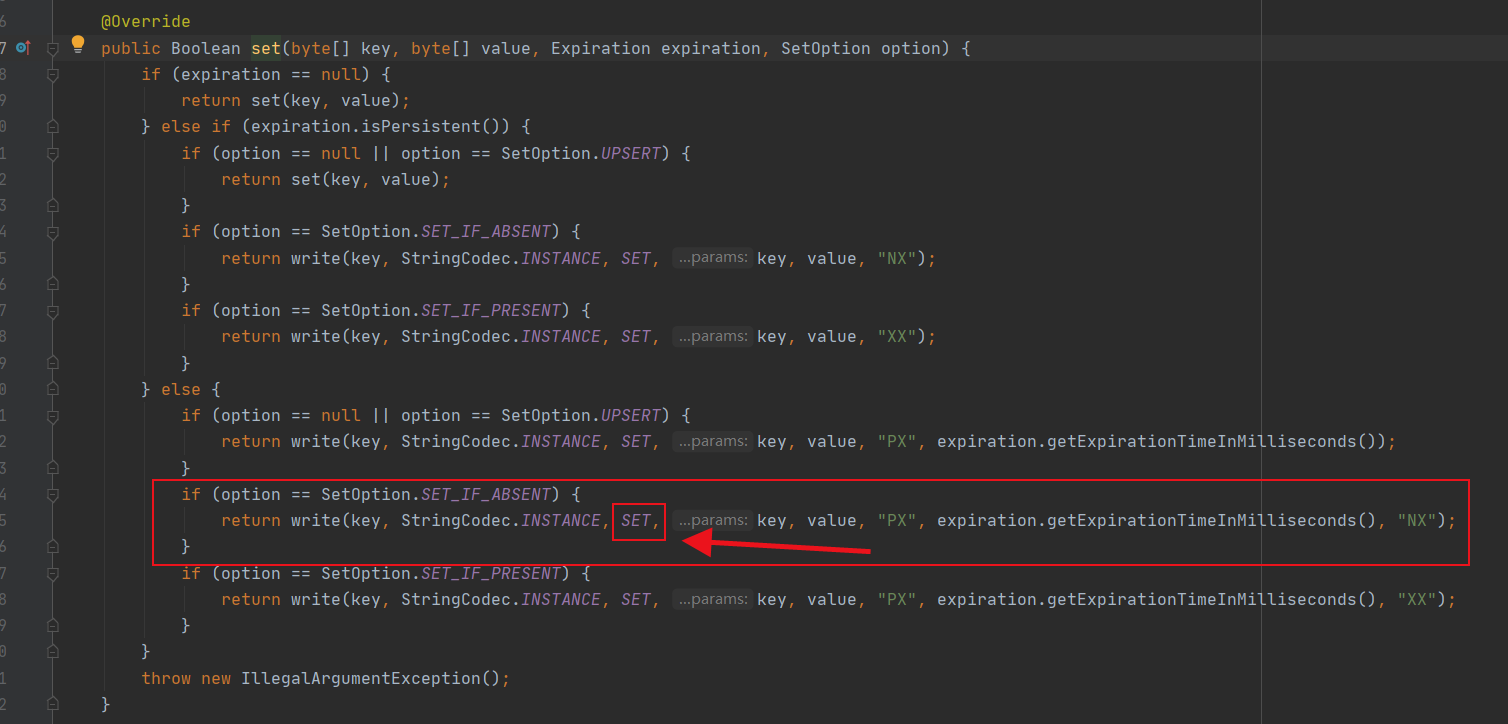This screenshot has height=724, width=1508.
Task: Click the overrides-method gutter icon on line 7
Action: 24,47
